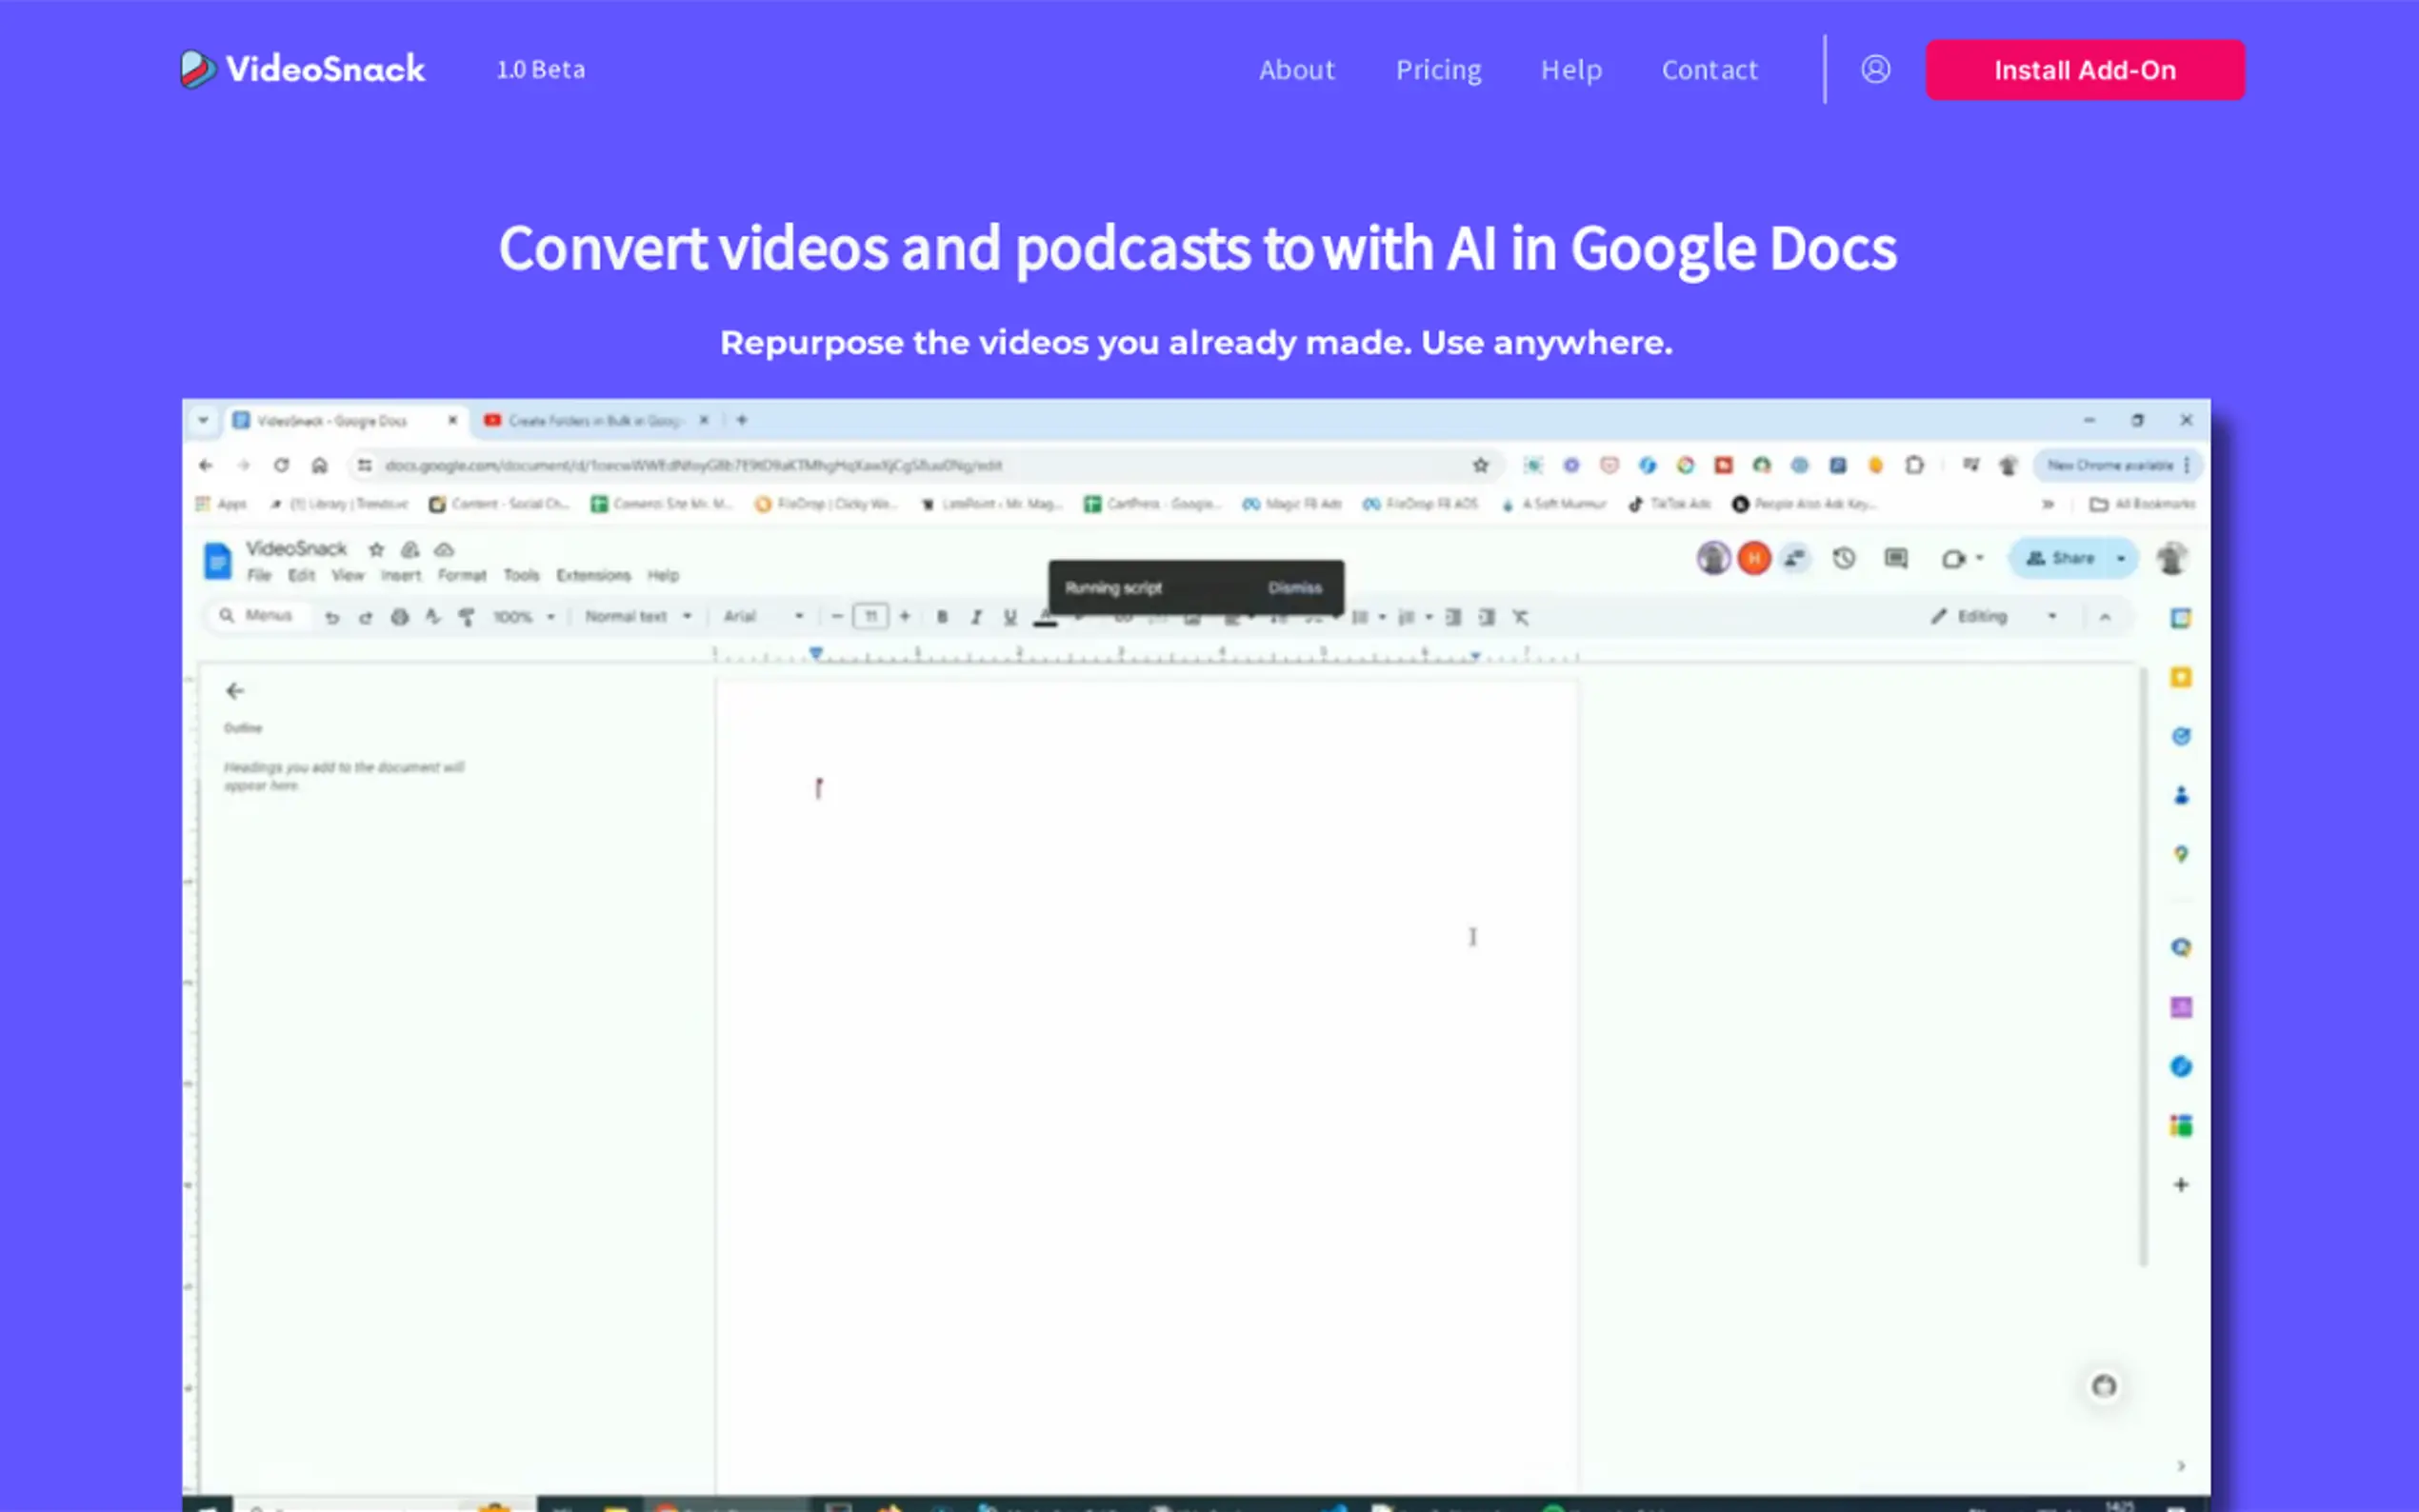The width and height of the screenshot is (2419, 1512).
Task: Click the print icon in Docs toolbar
Action: [x=399, y=617]
